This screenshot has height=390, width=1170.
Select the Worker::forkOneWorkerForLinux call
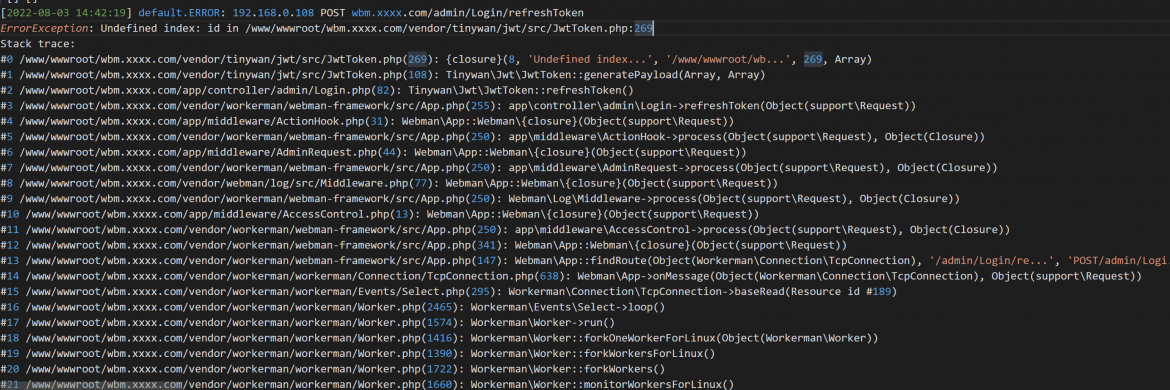click(675, 339)
